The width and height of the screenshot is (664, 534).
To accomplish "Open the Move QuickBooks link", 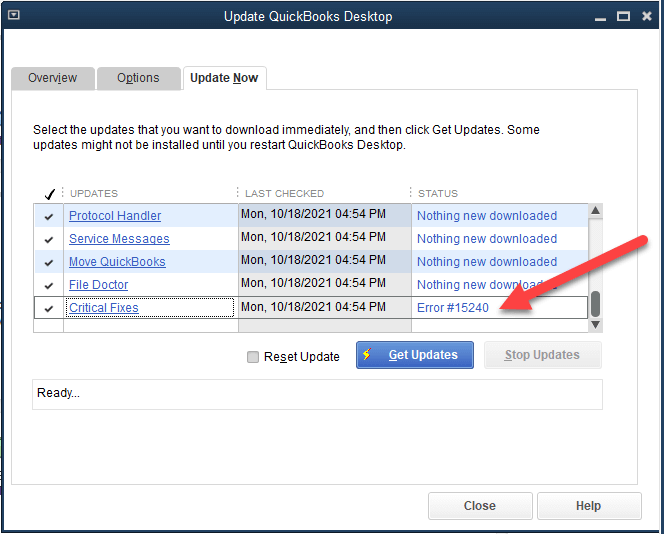I will (117, 262).
